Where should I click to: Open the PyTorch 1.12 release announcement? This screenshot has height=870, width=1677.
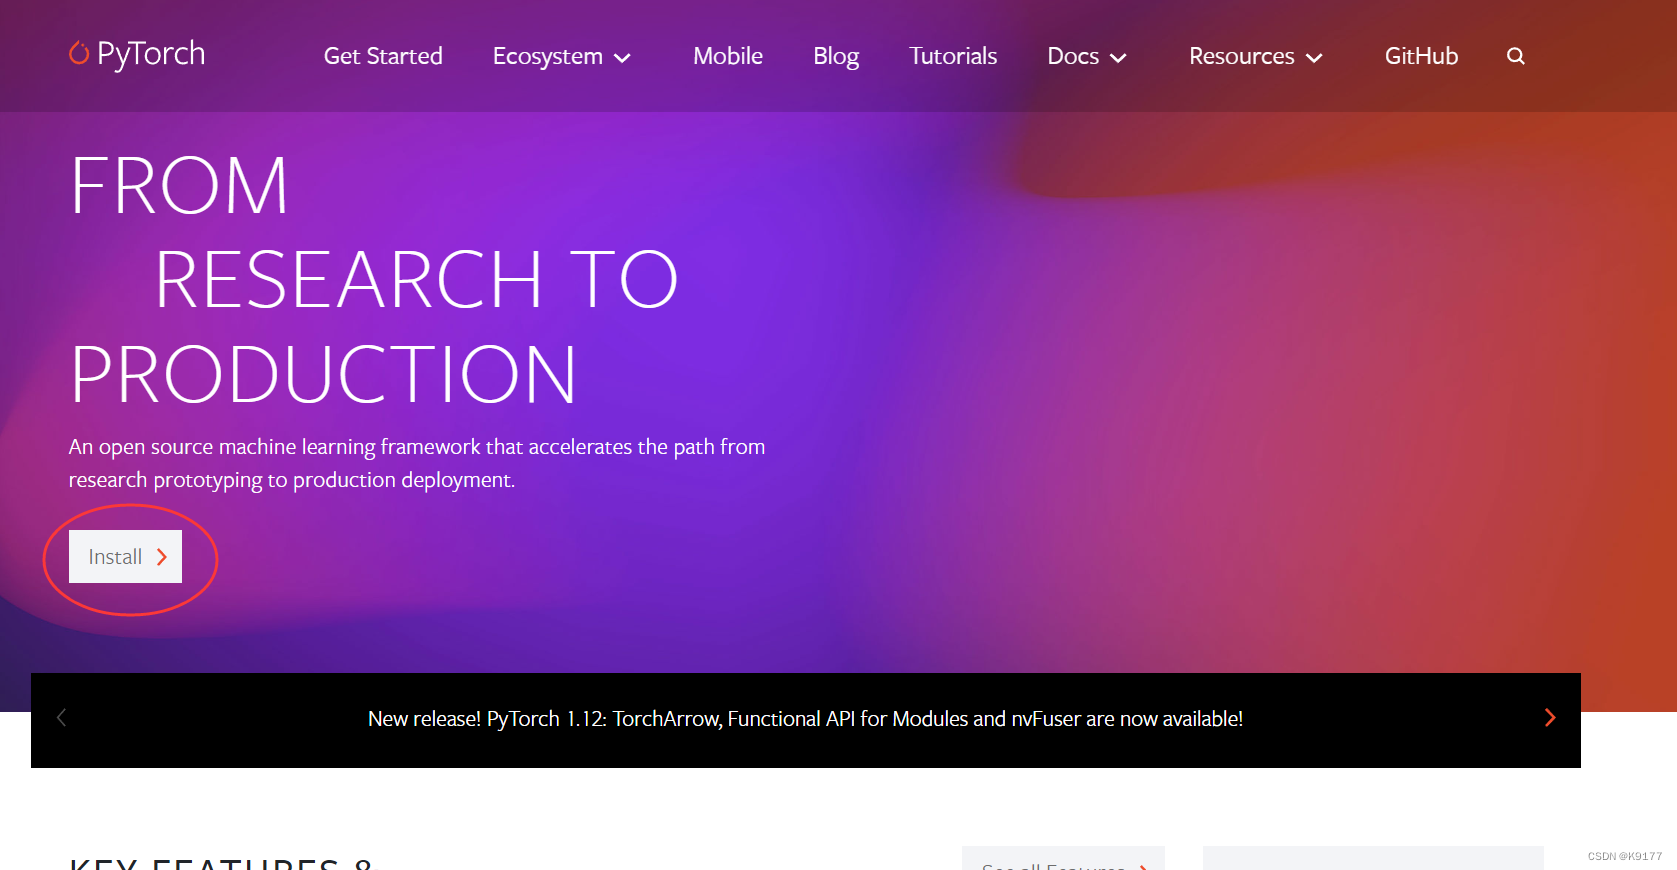pyautogui.click(x=805, y=719)
